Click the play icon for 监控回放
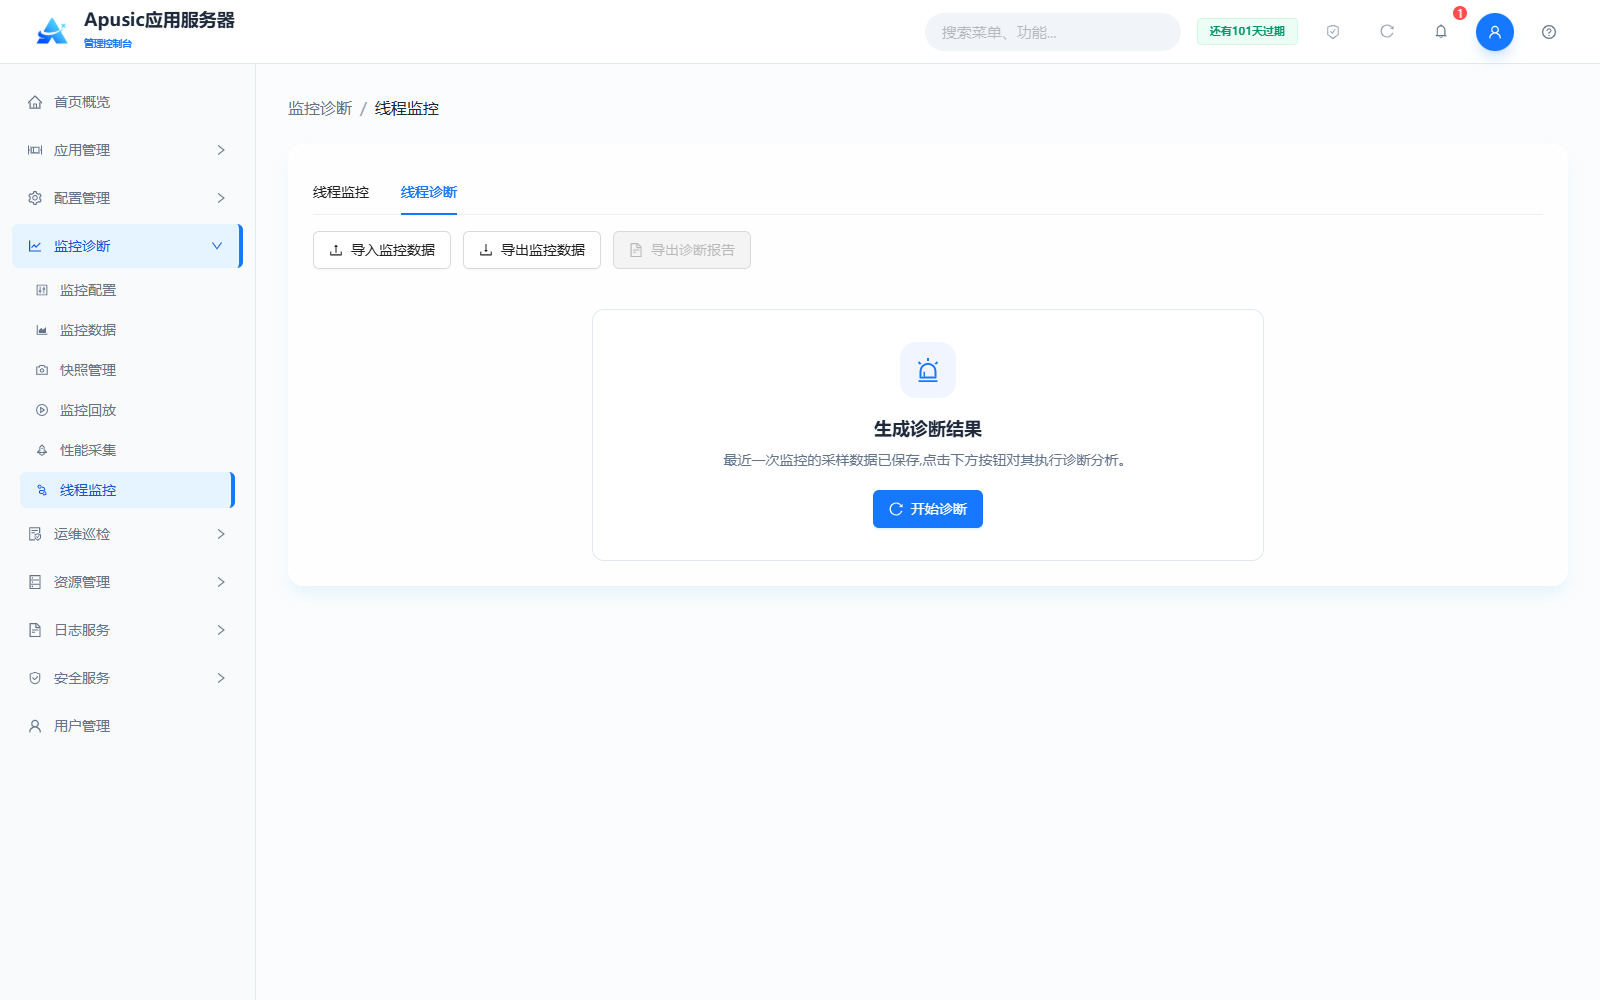The width and height of the screenshot is (1600, 1000). tap(42, 410)
